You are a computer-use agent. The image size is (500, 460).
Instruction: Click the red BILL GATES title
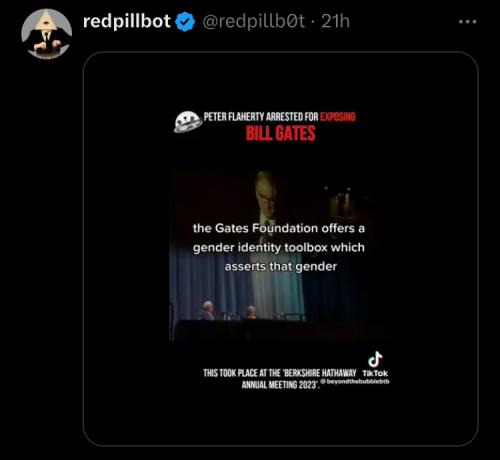pos(281,133)
